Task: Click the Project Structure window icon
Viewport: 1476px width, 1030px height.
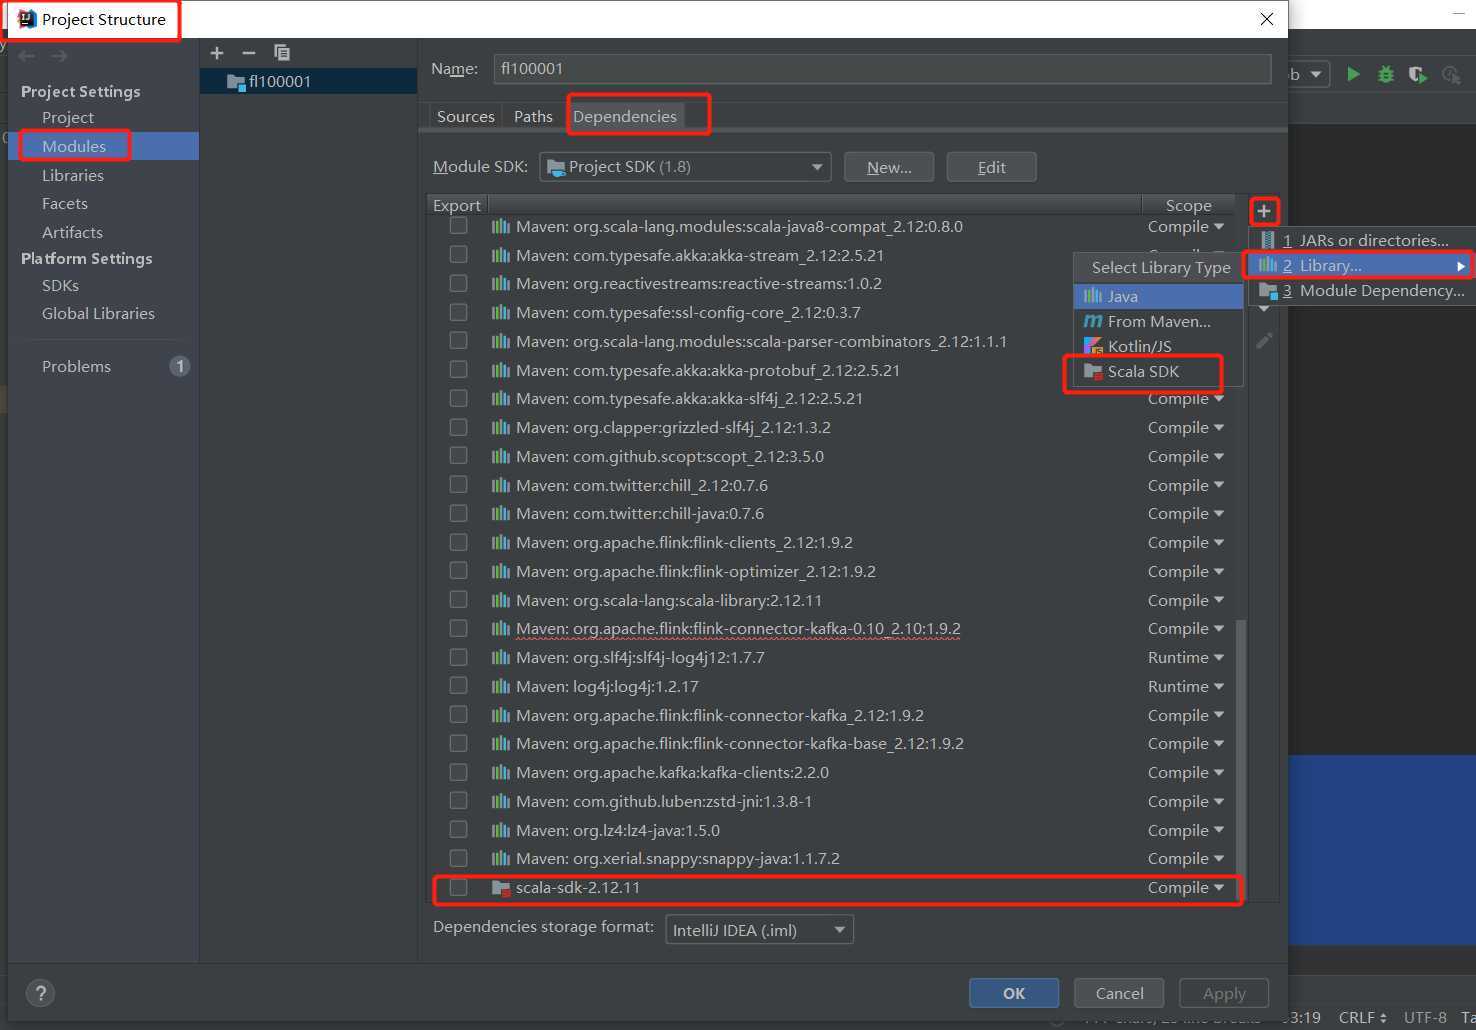Action: pos(27,19)
